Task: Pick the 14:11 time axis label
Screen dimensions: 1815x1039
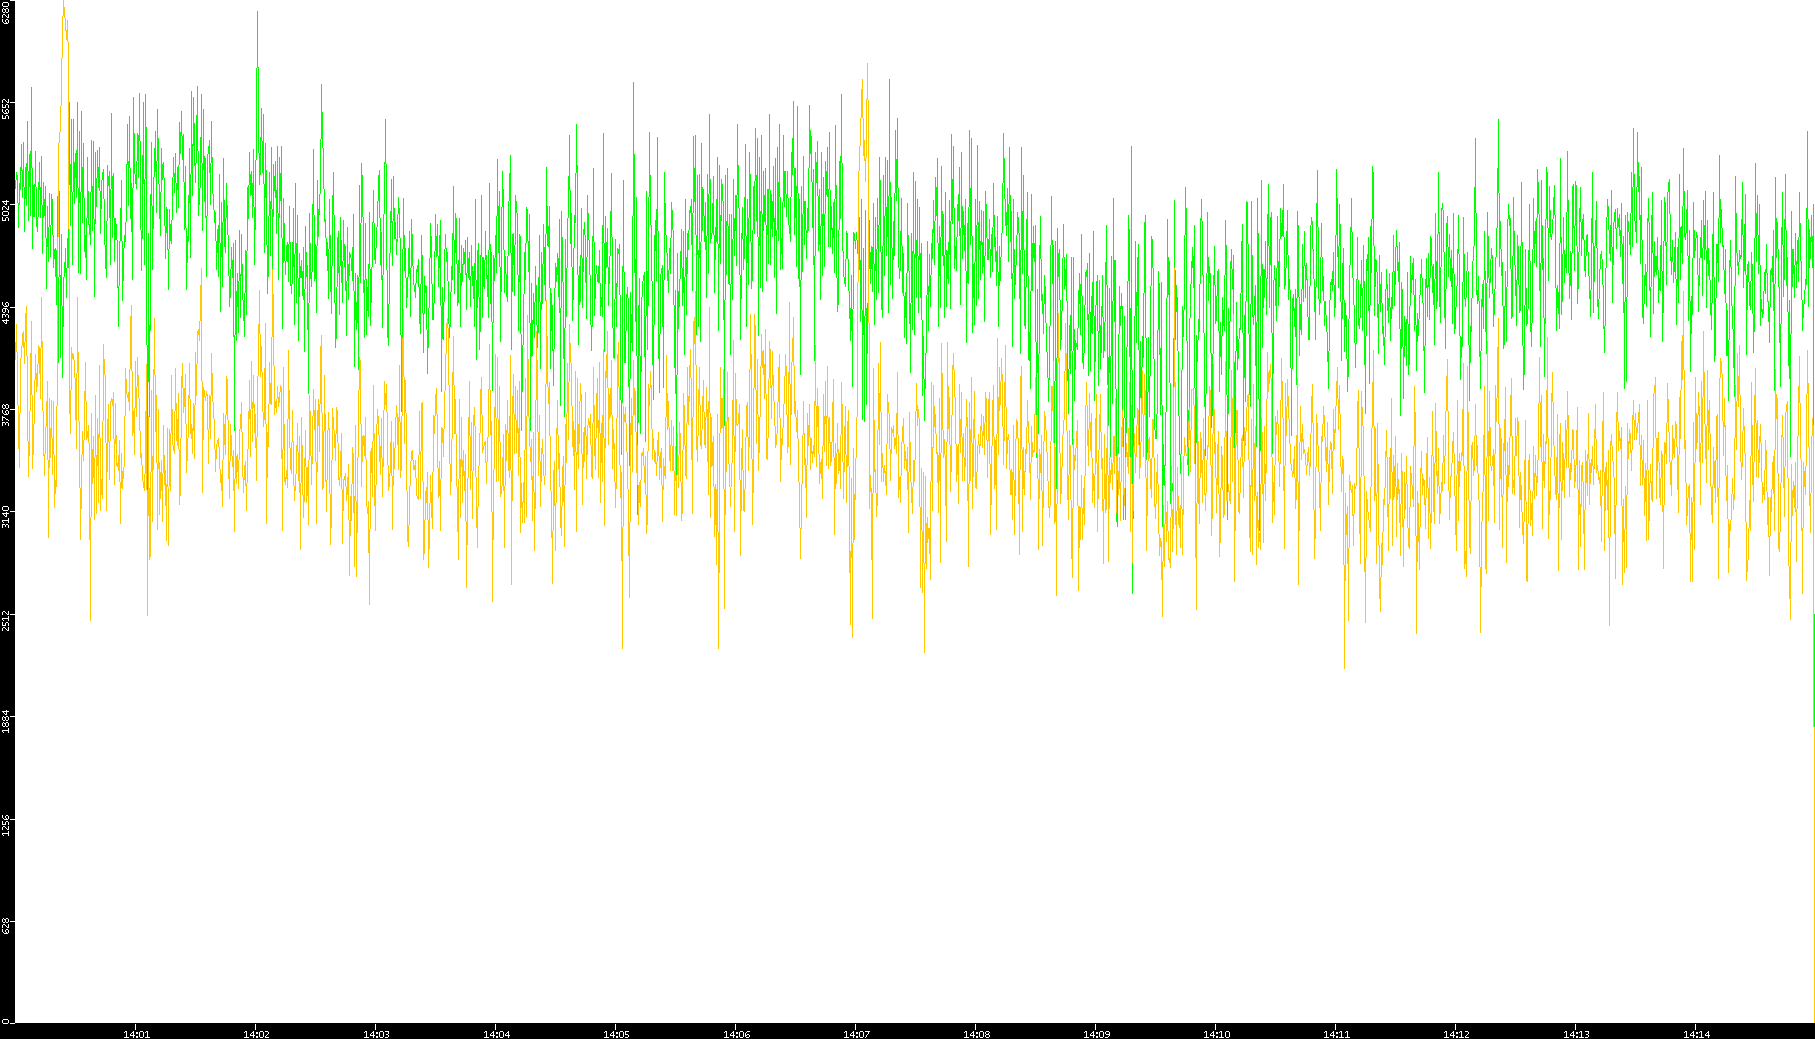Action: point(1336,1034)
